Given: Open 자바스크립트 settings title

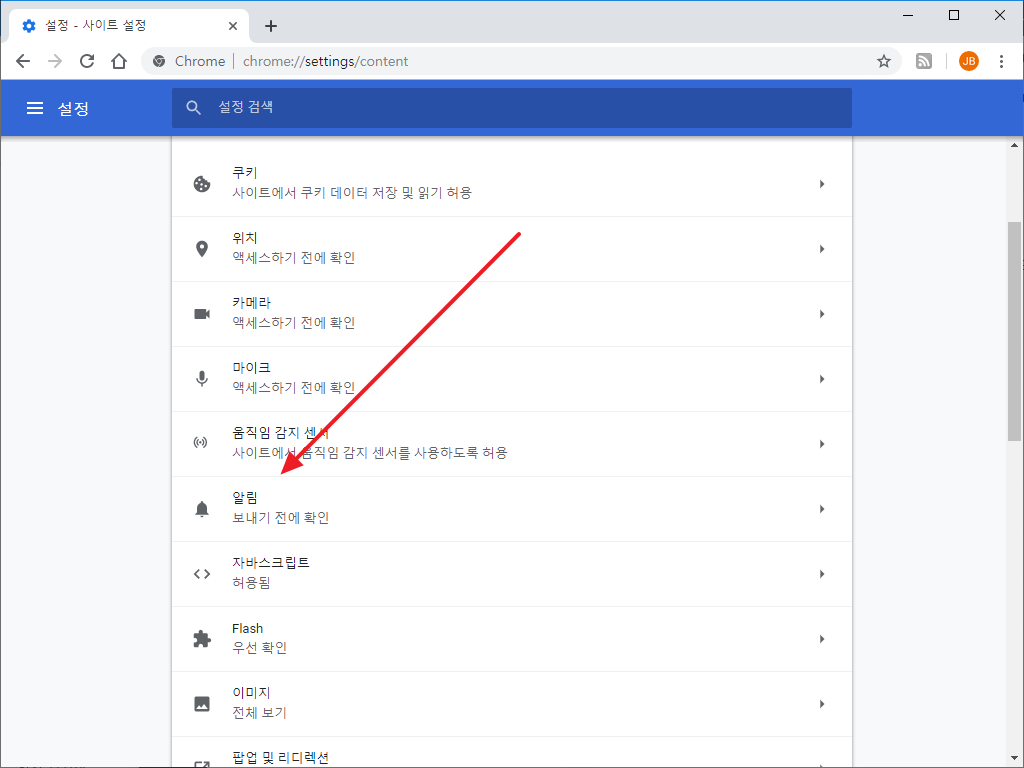Looking at the screenshot, I should (271, 563).
